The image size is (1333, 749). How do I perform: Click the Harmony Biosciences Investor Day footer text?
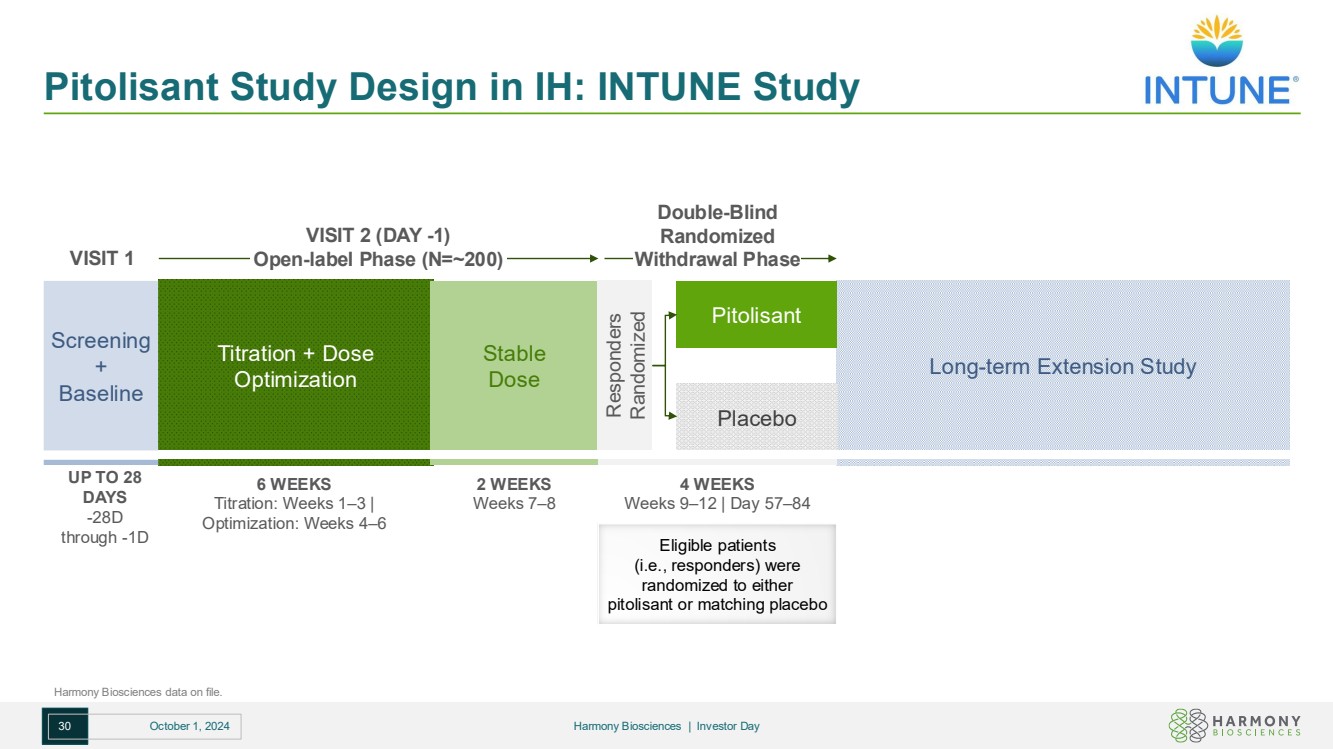point(666,726)
